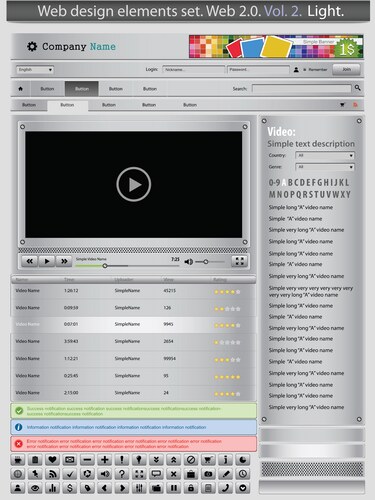The height and width of the screenshot is (500, 375).
Task: Click the phone handset icon
Action: pos(225,488)
